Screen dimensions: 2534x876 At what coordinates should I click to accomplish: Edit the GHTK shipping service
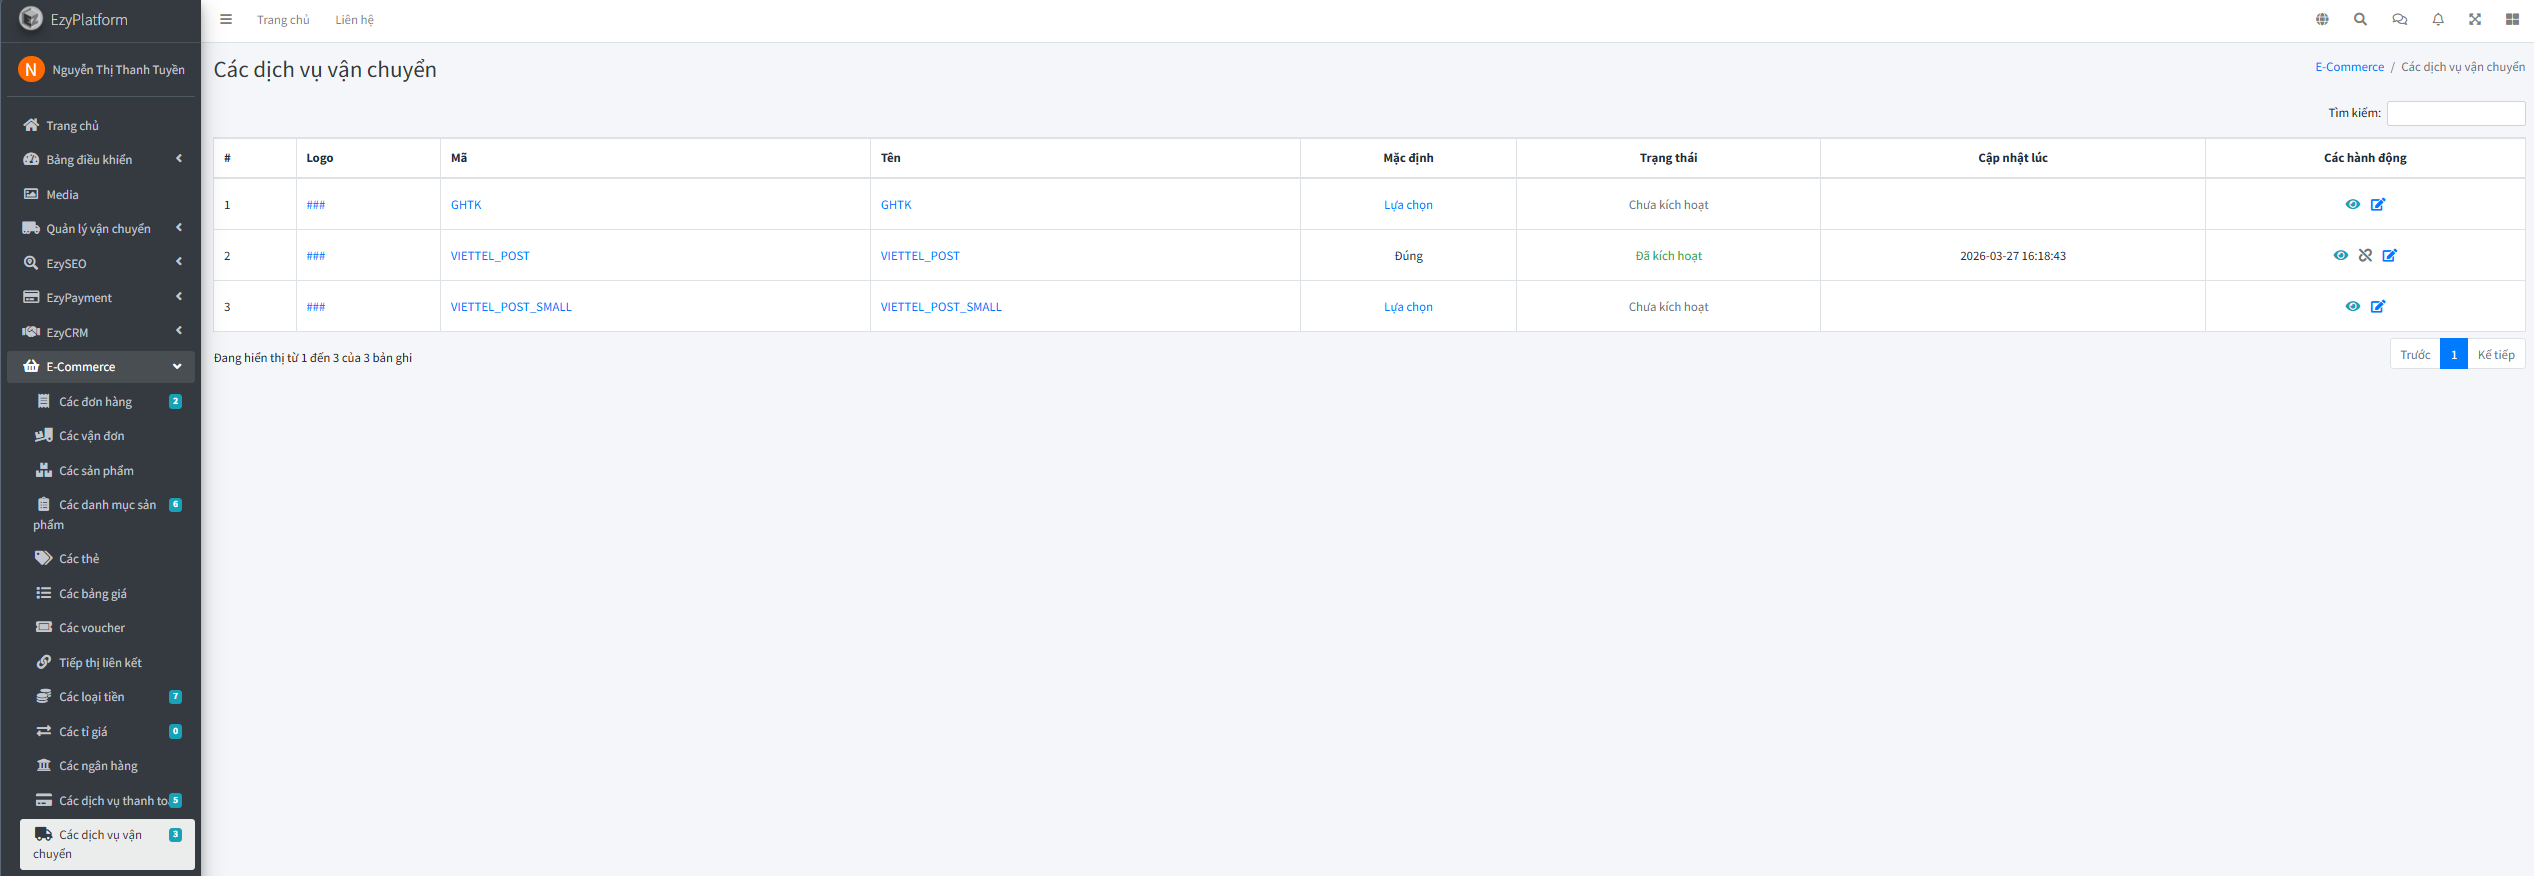pos(2378,204)
